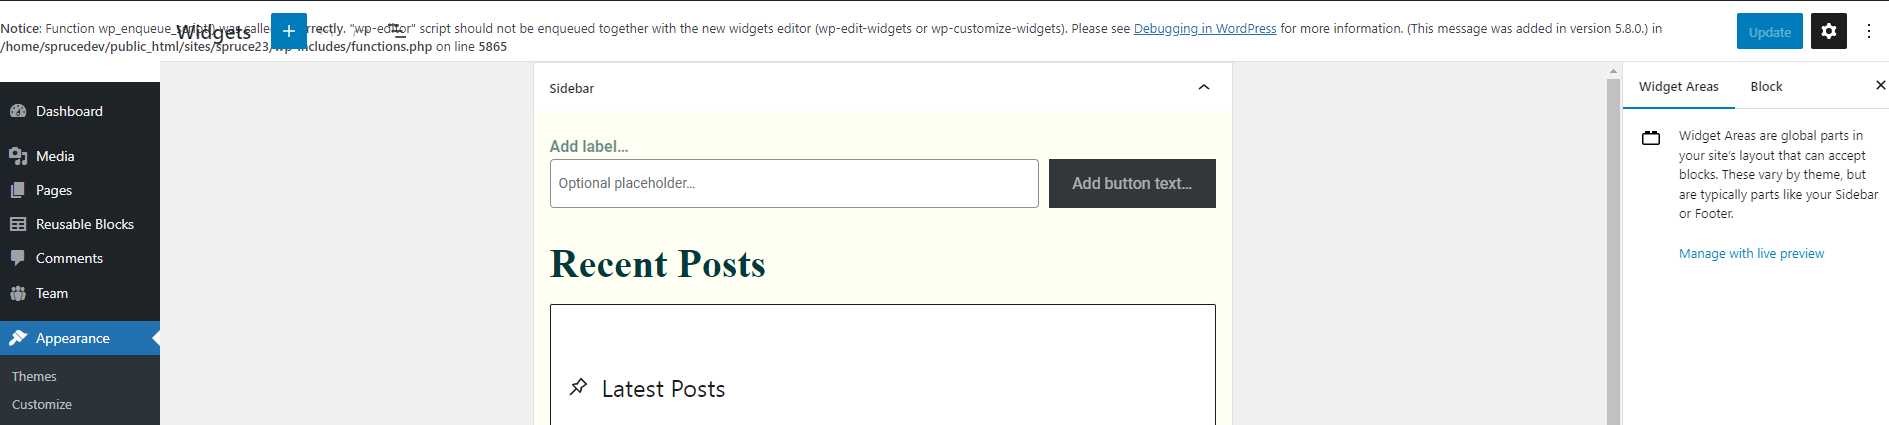Viewport: 1889px width, 425px height.
Task: Click the Update button
Action: [1769, 31]
